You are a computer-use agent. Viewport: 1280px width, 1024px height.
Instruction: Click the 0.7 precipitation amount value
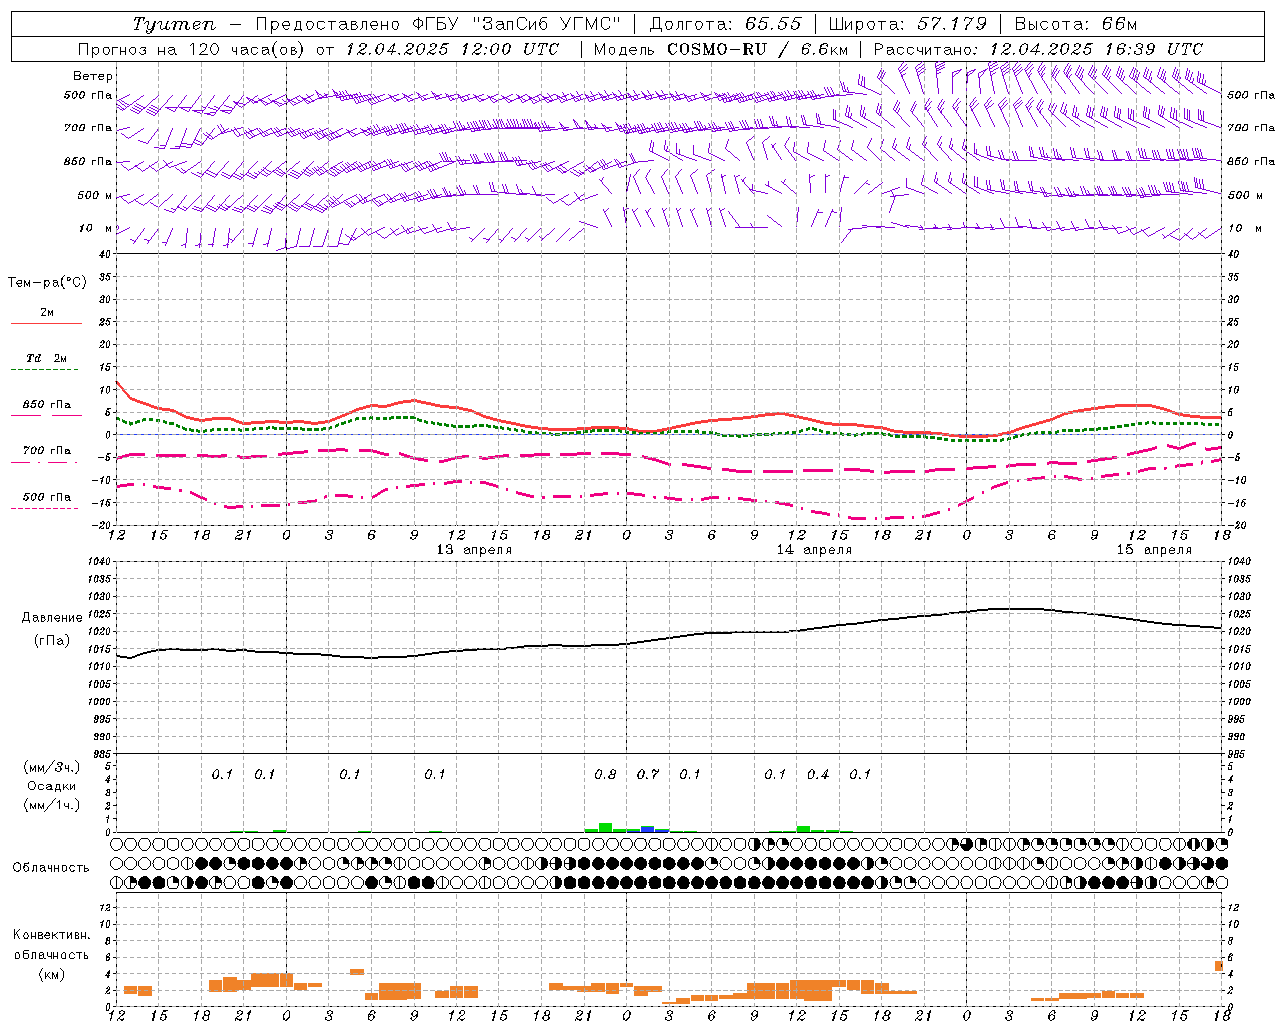[x=648, y=774]
